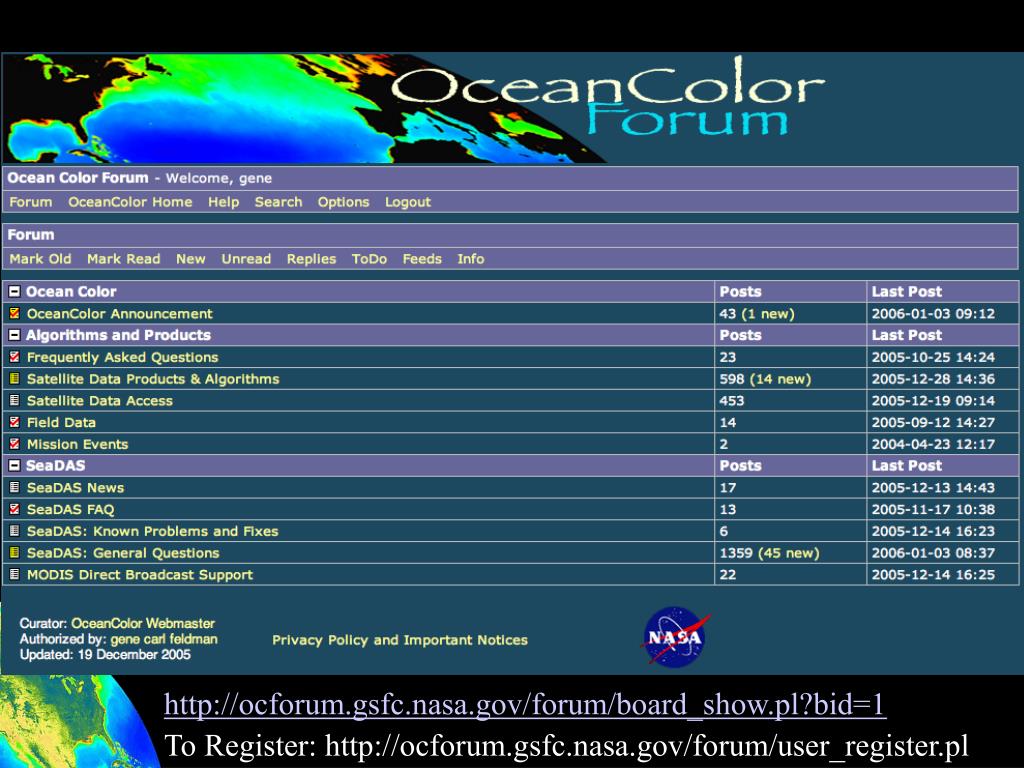Click the Mission Events board status icon
The width and height of the screenshot is (1024, 768).
click(x=14, y=444)
